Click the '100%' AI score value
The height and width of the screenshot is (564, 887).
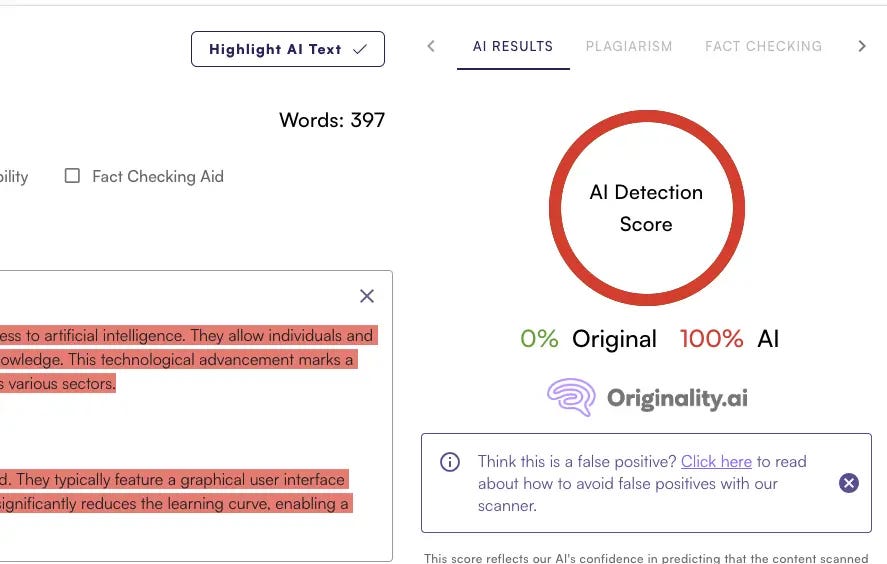[711, 339]
